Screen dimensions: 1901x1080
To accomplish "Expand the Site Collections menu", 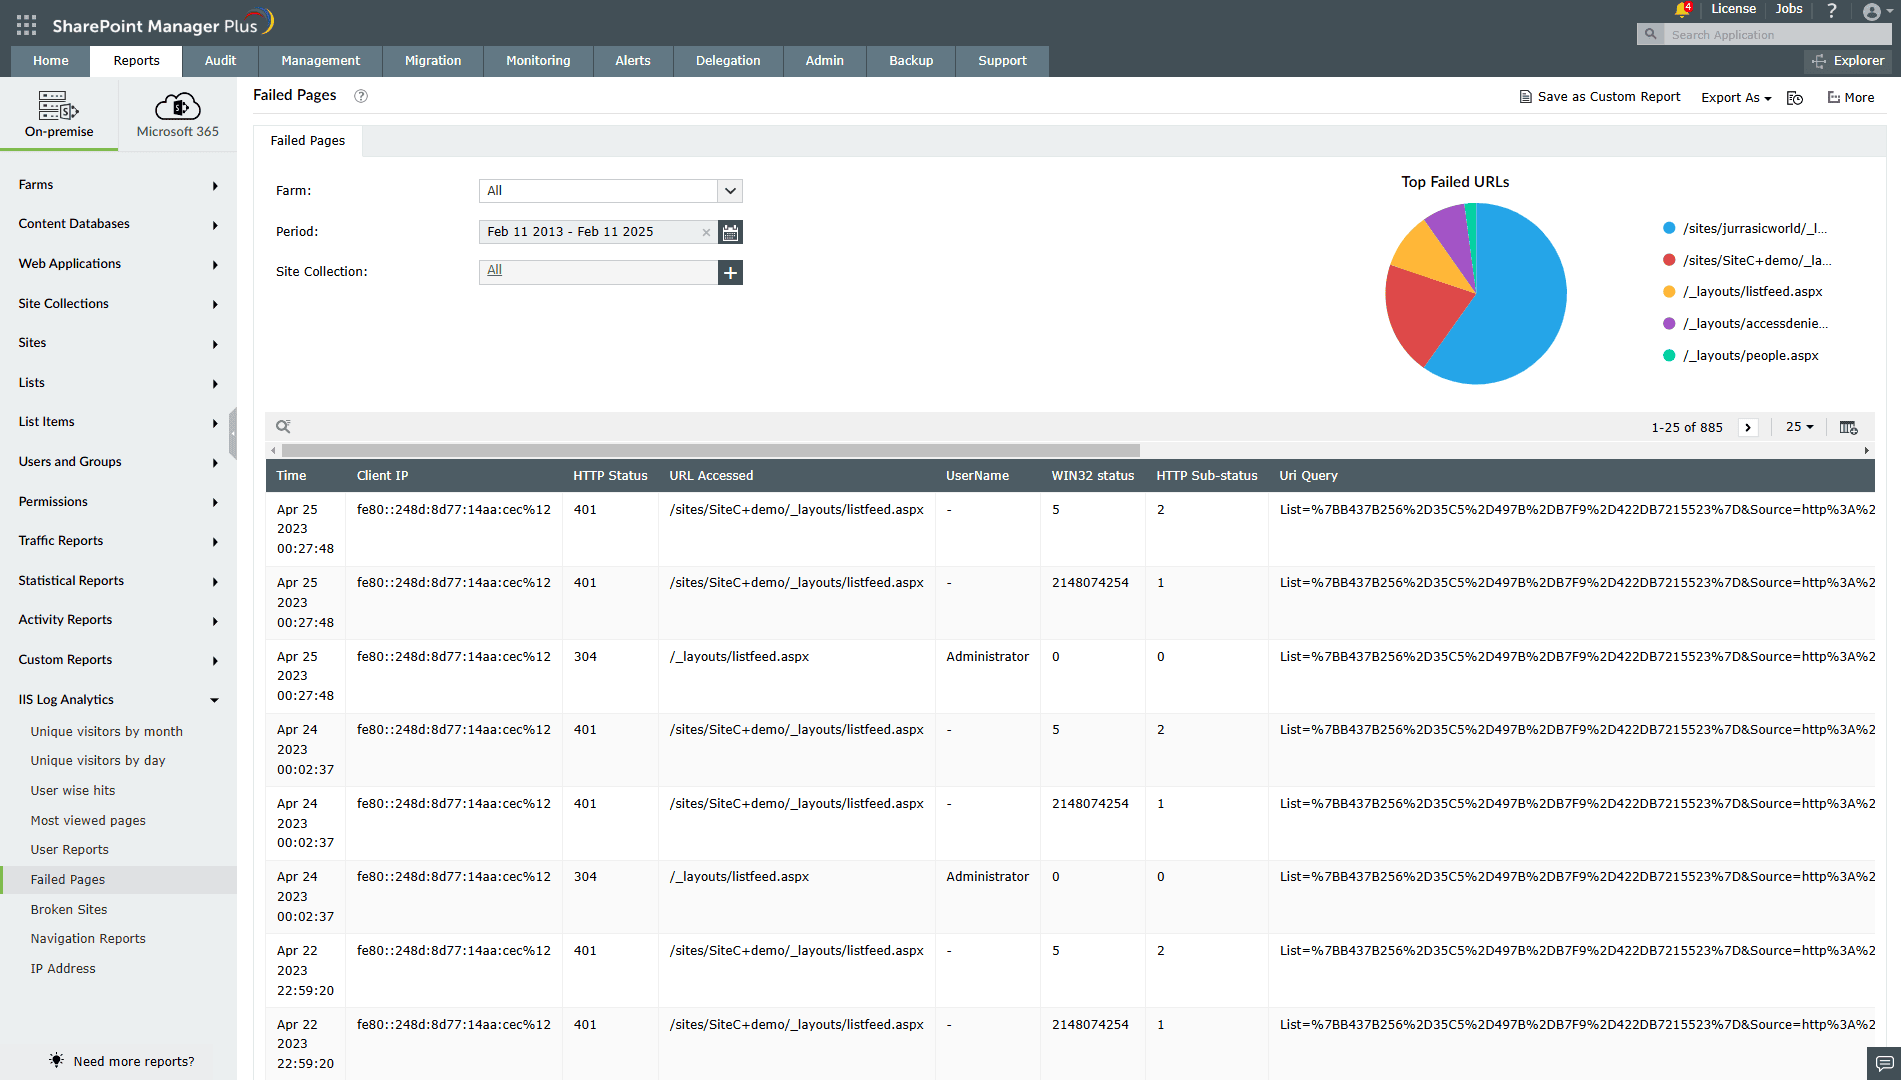I will tap(118, 304).
